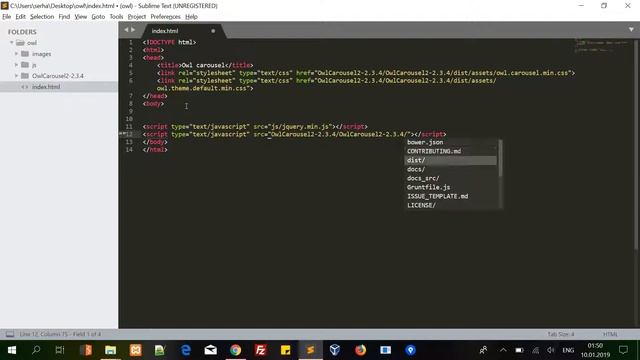The width and height of the screenshot is (640, 360).
Task: Open the notification center icon
Action: pyautogui.click(x=623, y=350)
